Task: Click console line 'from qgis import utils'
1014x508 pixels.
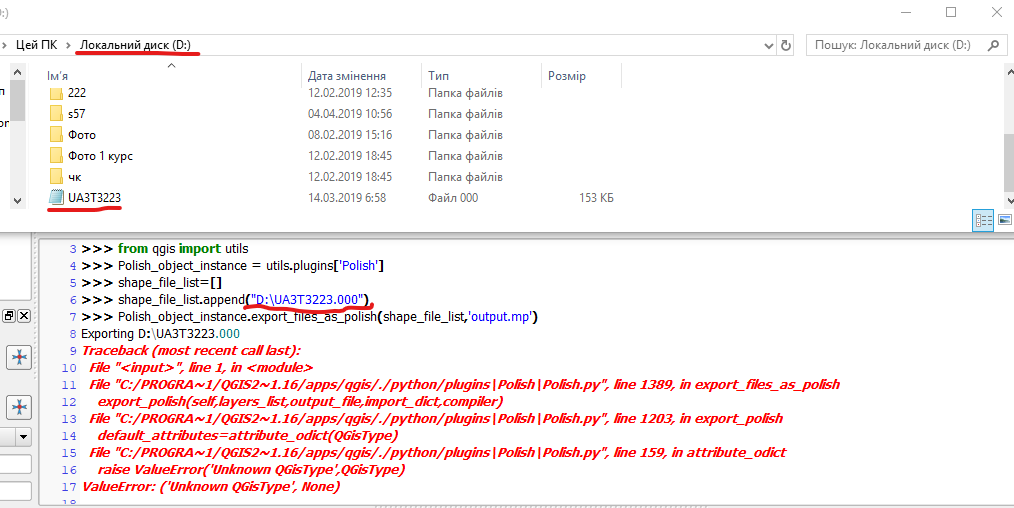Action: 183,248
